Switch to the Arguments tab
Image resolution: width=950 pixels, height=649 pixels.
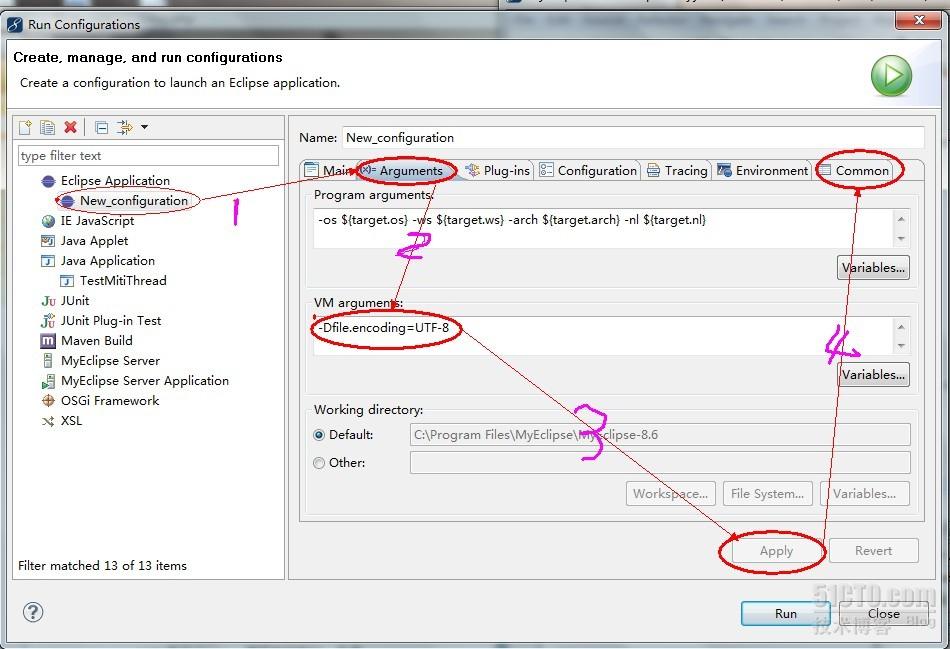pos(406,171)
